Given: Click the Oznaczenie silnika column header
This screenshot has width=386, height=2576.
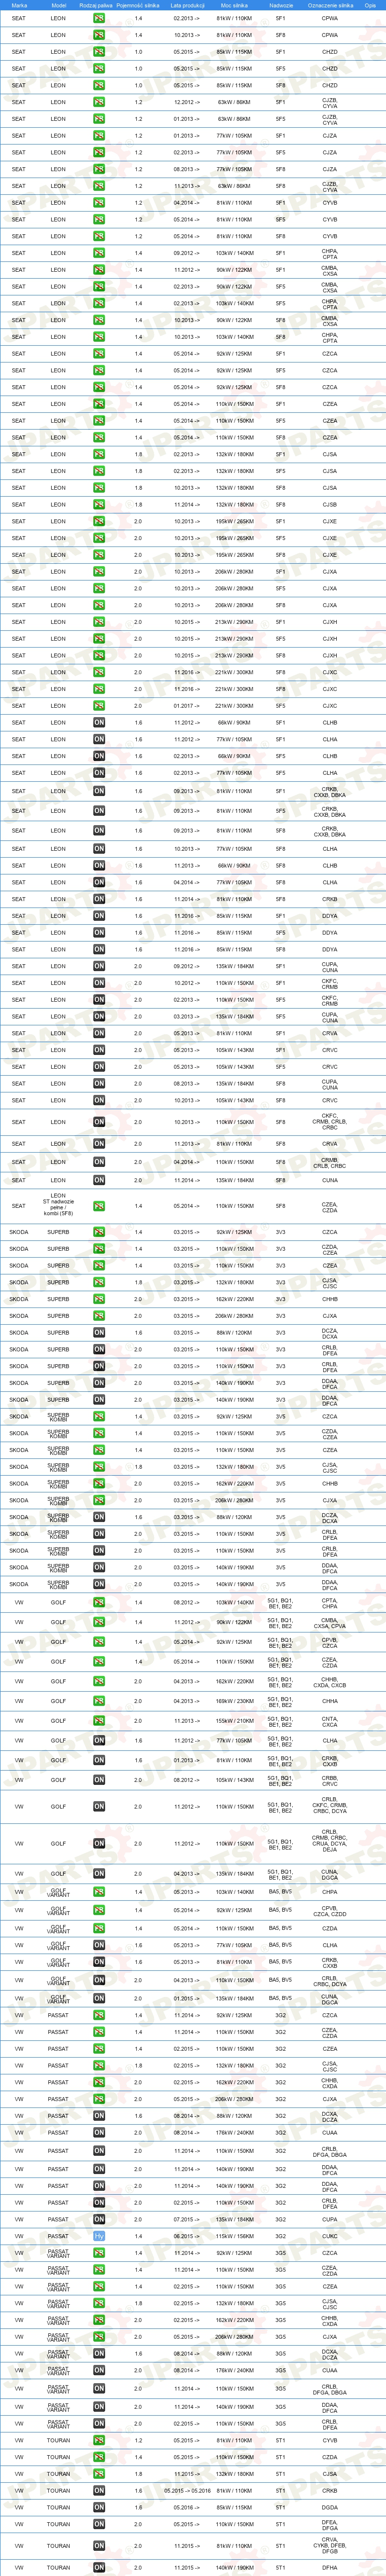Looking at the screenshot, I should pos(330,5).
